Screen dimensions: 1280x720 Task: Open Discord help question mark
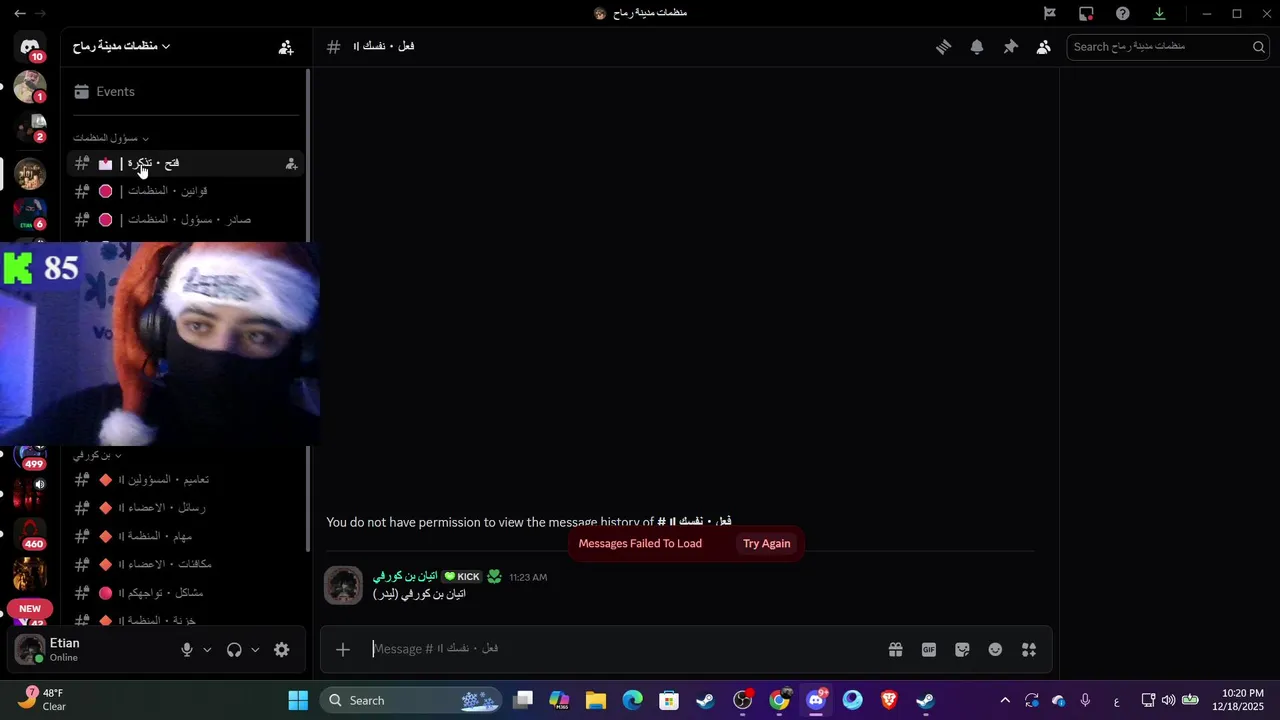point(1123,13)
